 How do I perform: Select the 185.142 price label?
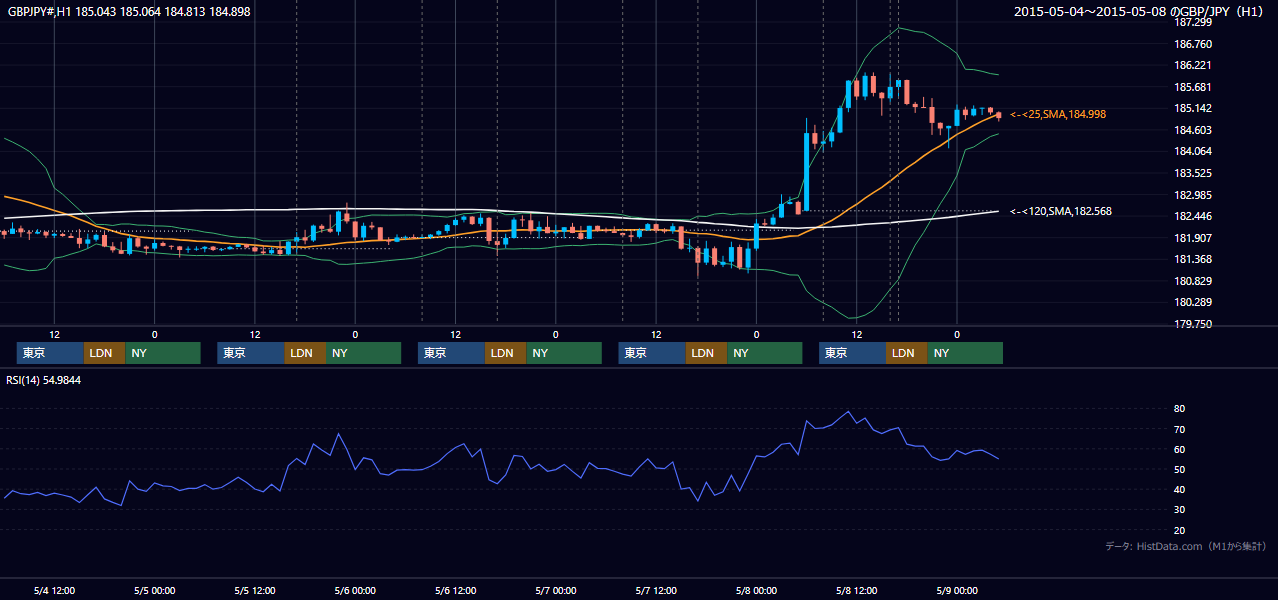pyautogui.click(x=1193, y=108)
